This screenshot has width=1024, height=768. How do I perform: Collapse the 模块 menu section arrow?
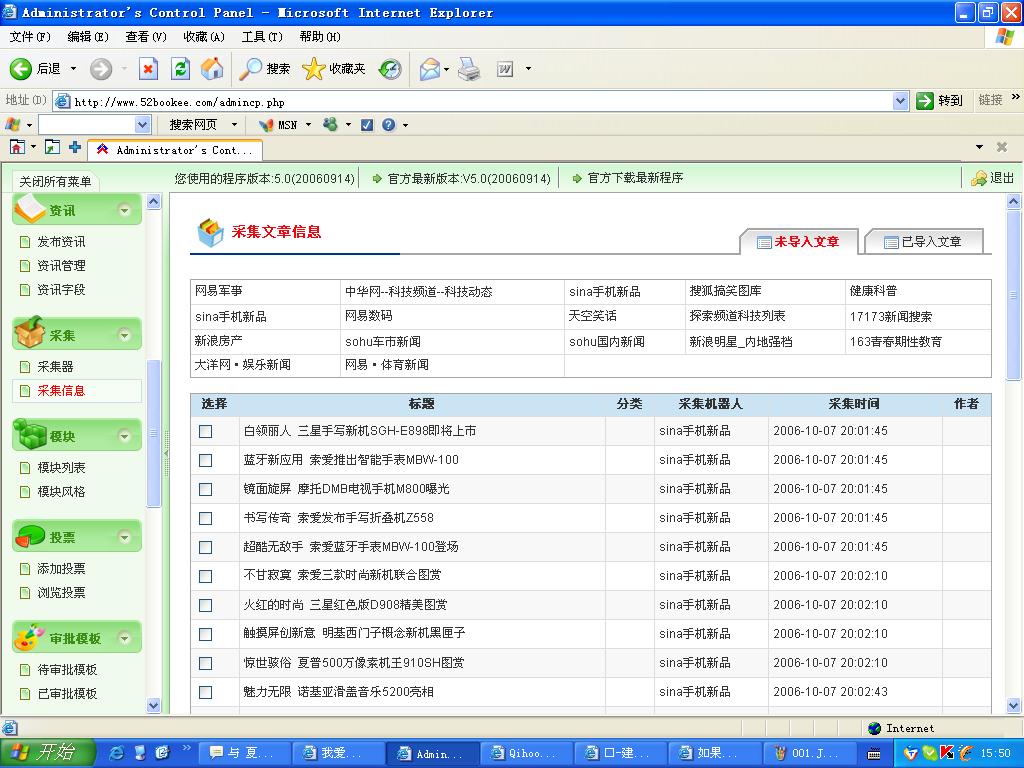(x=124, y=436)
